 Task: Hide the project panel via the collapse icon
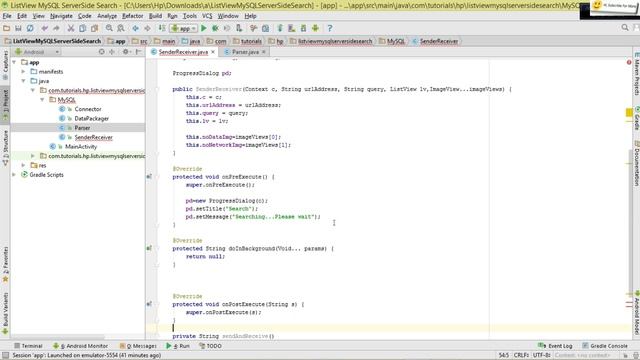[x=139, y=52]
